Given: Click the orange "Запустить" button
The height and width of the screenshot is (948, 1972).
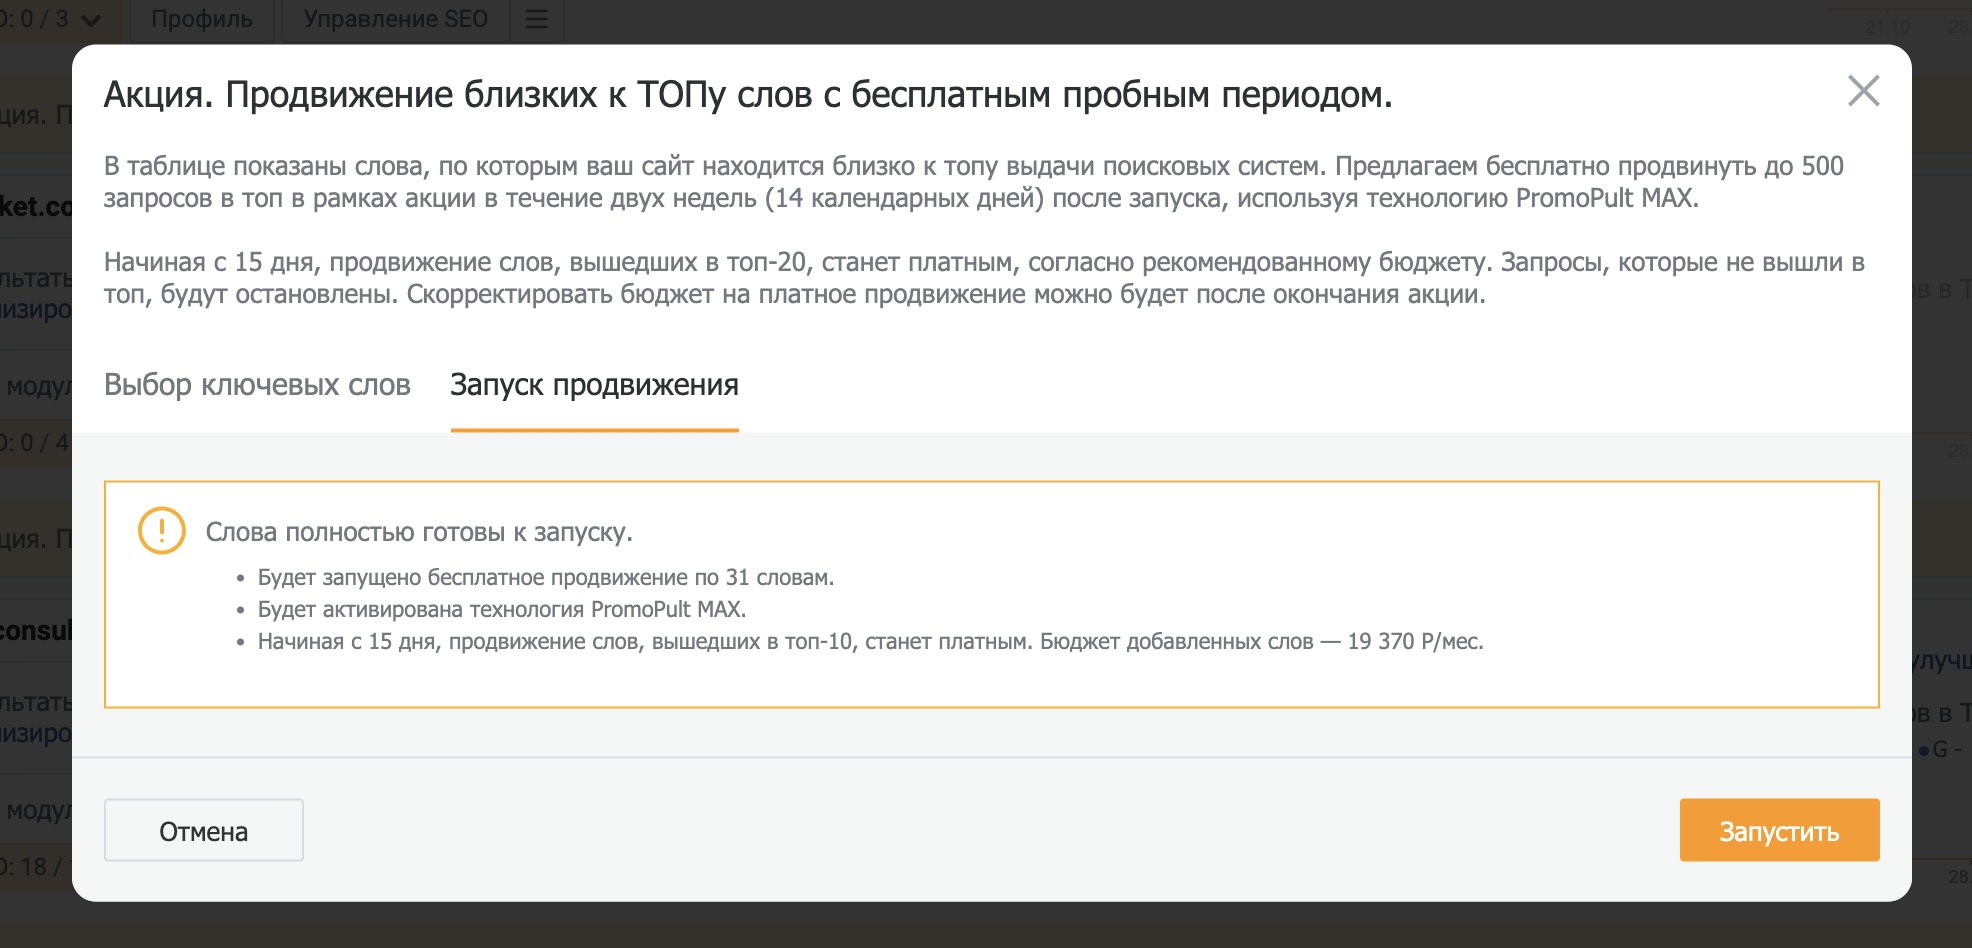Looking at the screenshot, I should (1779, 830).
